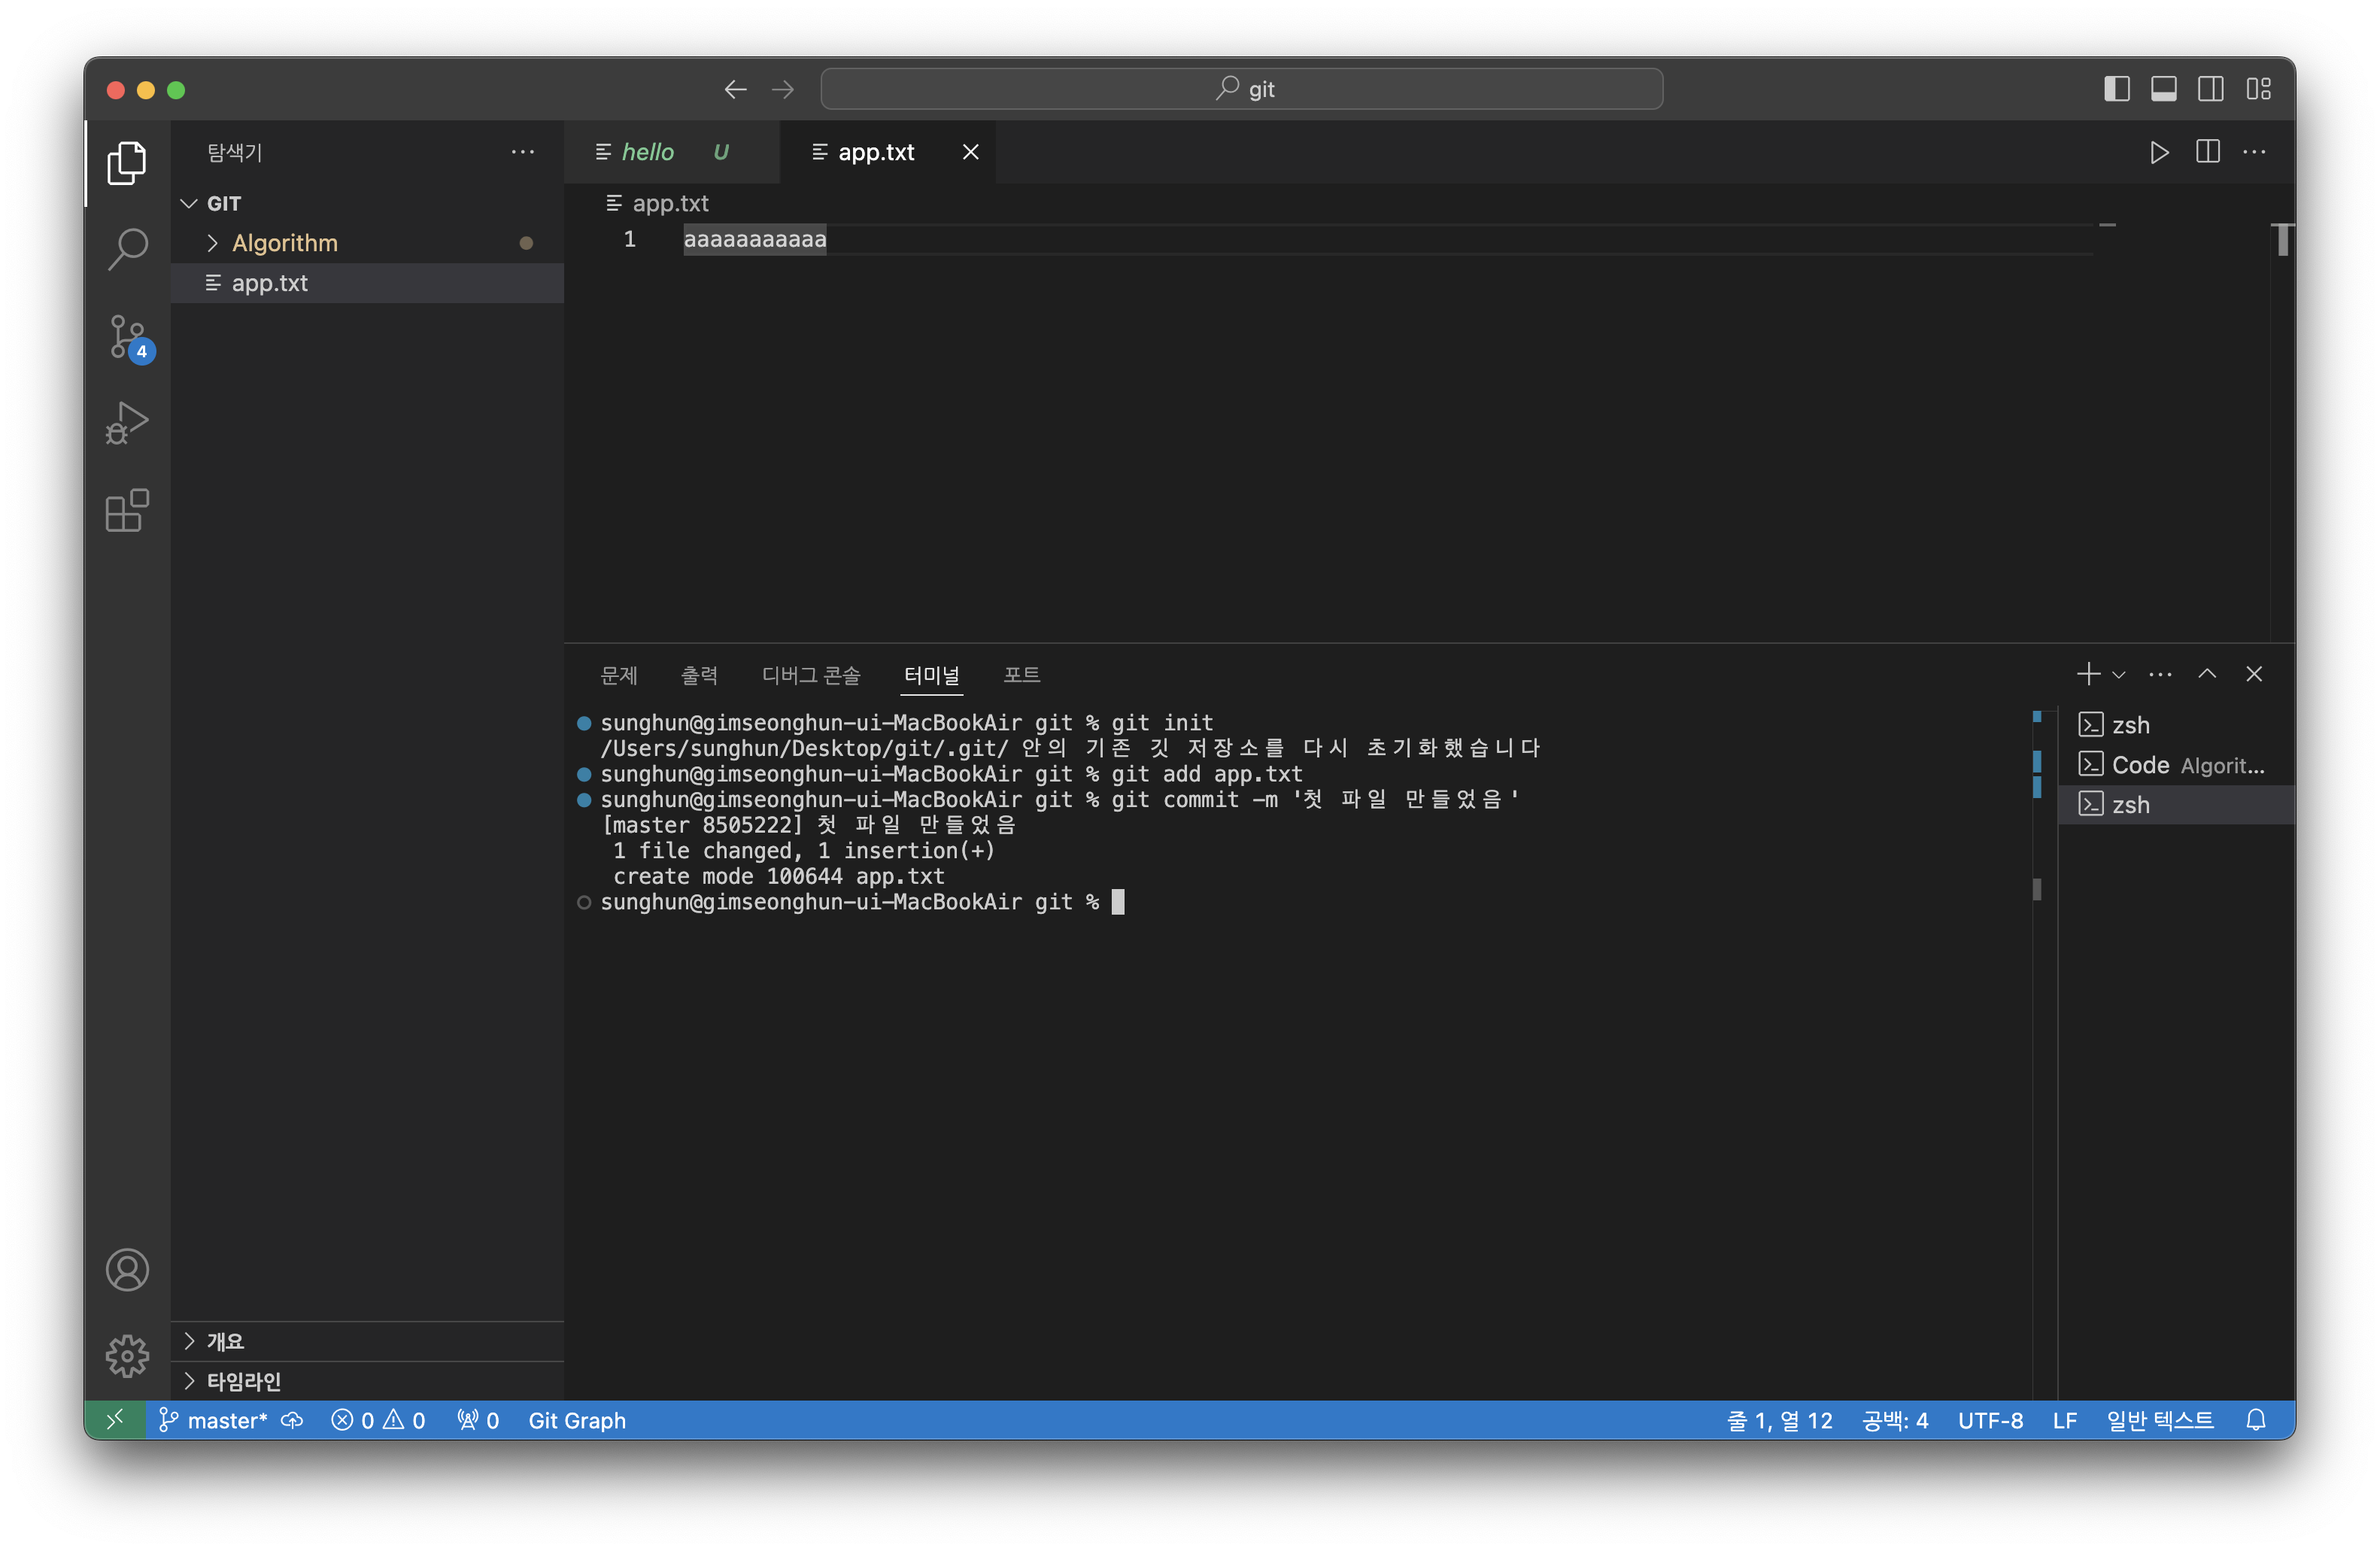Image resolution: width=2380 pixels, height=1551 pixels.
Task: Switch to the 출력 panel tab
Action: point(699,675)
